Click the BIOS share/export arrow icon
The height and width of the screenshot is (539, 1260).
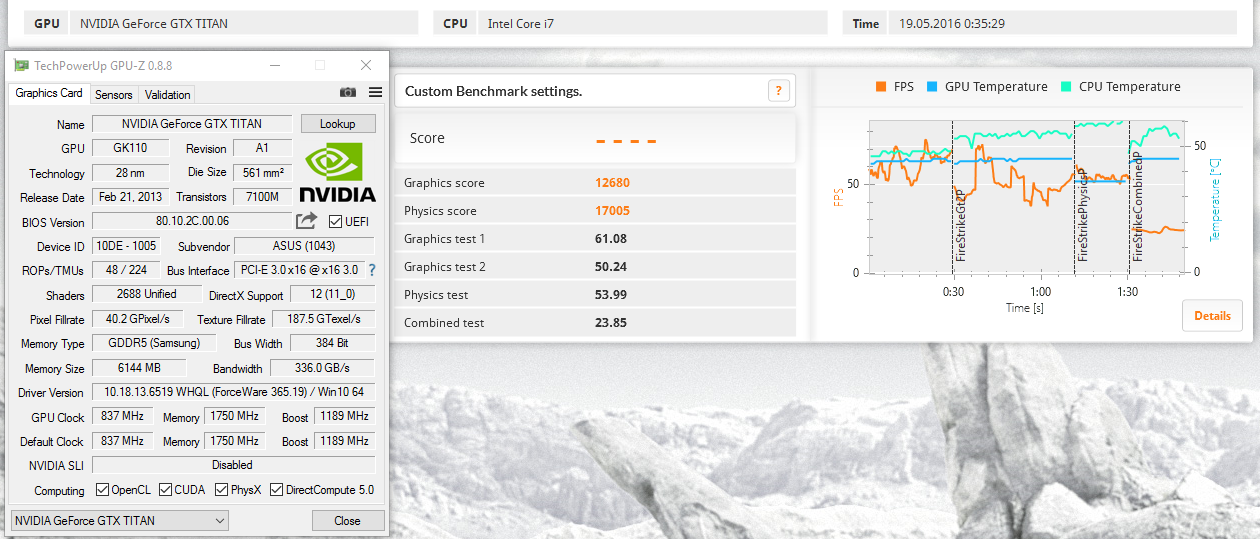tap(307, 221)
